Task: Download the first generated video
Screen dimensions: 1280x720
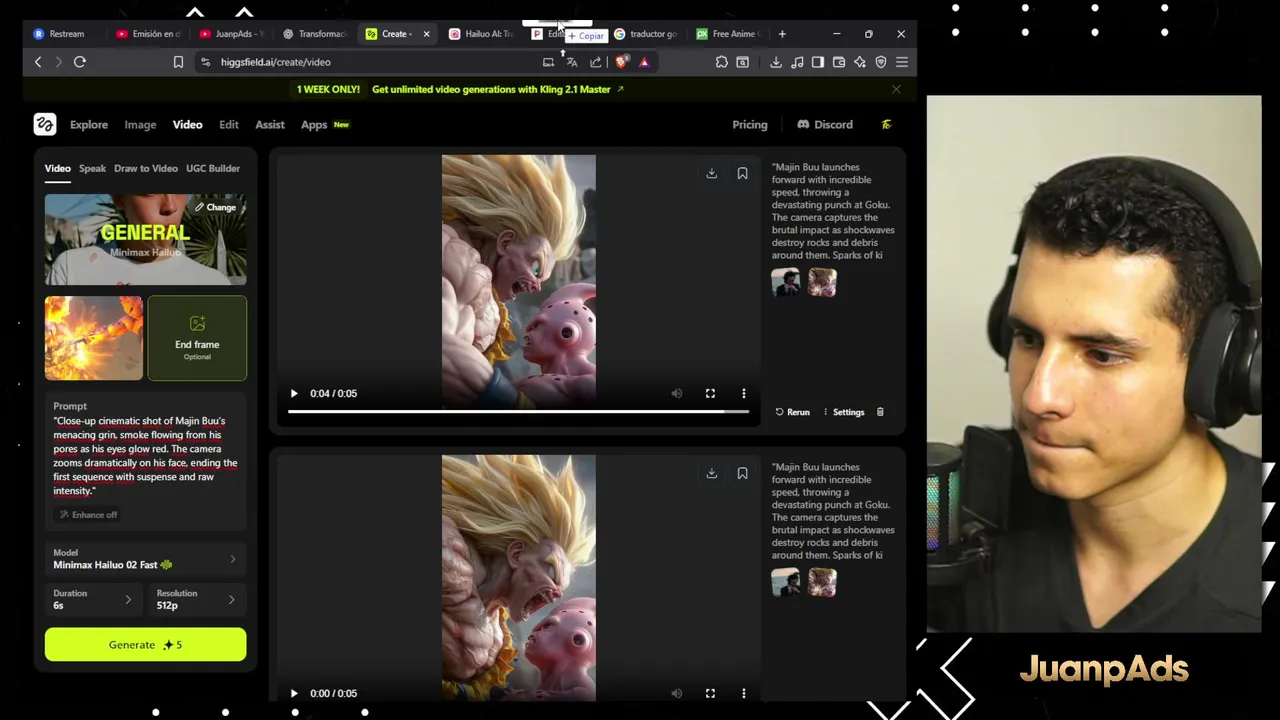Action: [711, 173]
